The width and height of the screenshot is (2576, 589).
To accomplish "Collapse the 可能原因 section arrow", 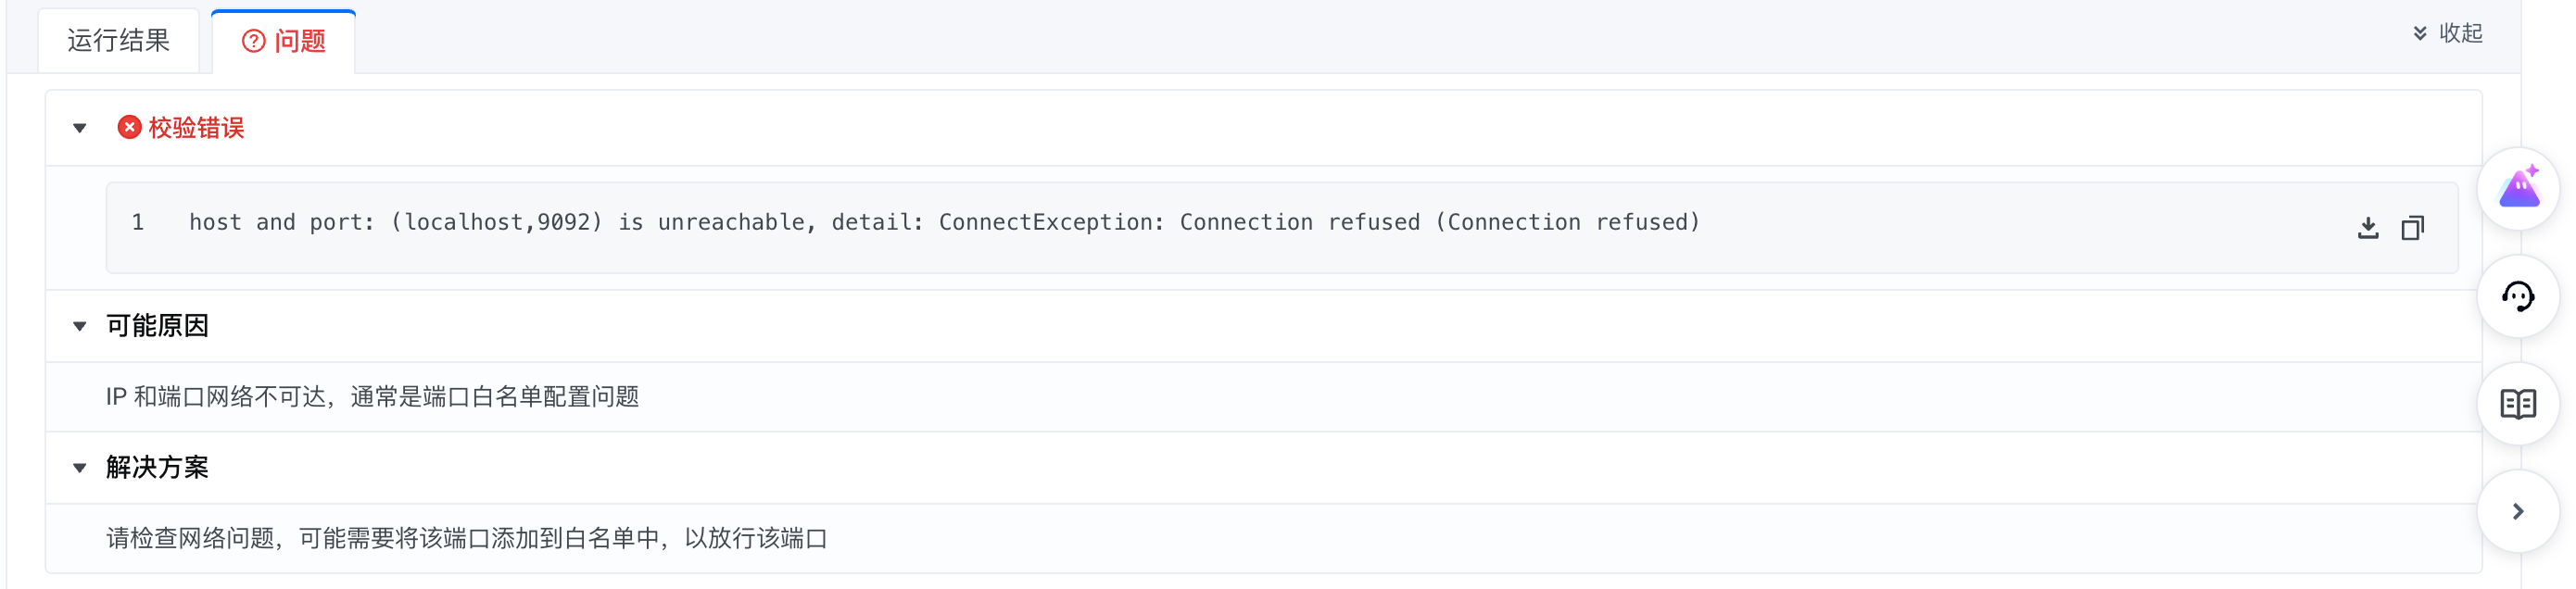I will [x=80, y=326].
